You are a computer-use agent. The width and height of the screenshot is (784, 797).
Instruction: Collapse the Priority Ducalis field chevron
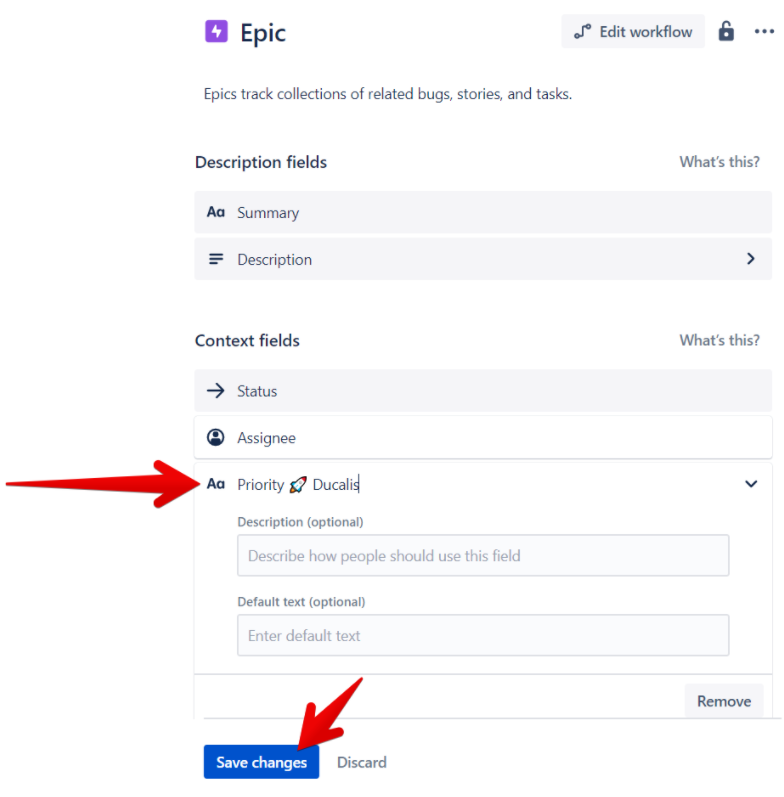[x=751, y=484]
